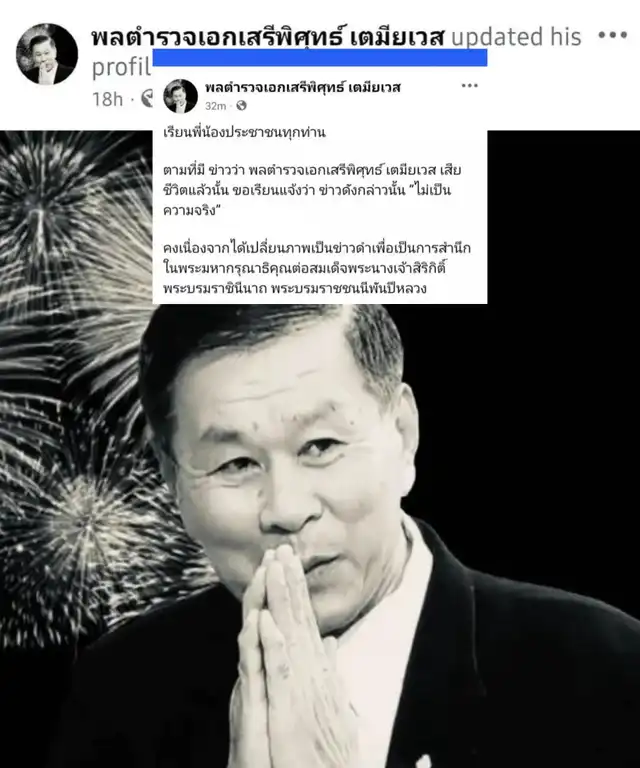Viewport: 640px width, 768px height.
Task: Click the greeting line เรียนพี่น้องประชาชนทุกท่าน
Action: [244, 132]
